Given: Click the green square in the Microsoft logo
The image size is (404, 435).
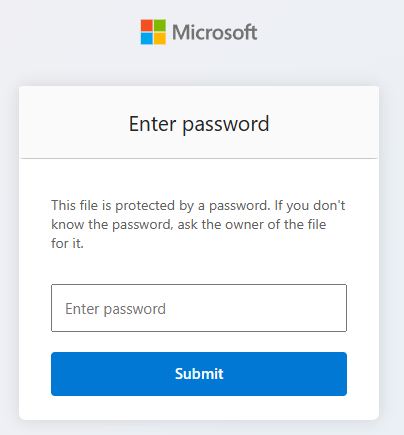Looking at the screenshot, I should click(160, 26).
